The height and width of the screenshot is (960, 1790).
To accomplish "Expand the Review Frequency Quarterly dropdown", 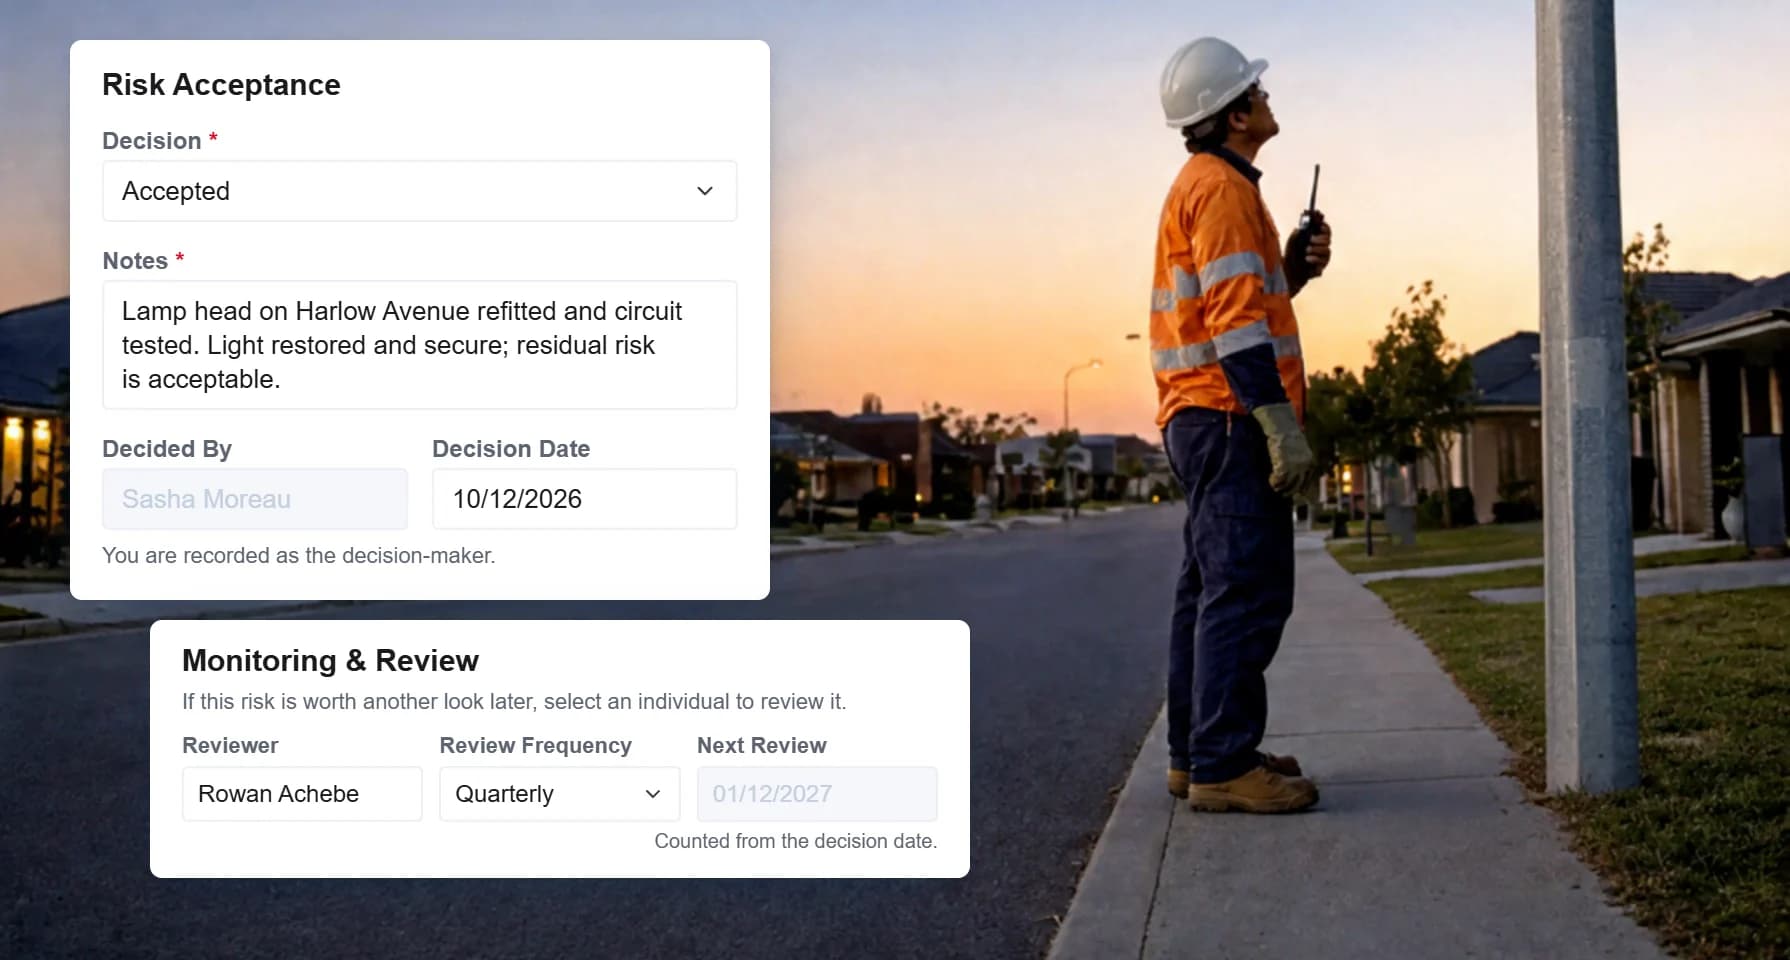I will coord(560,794).
